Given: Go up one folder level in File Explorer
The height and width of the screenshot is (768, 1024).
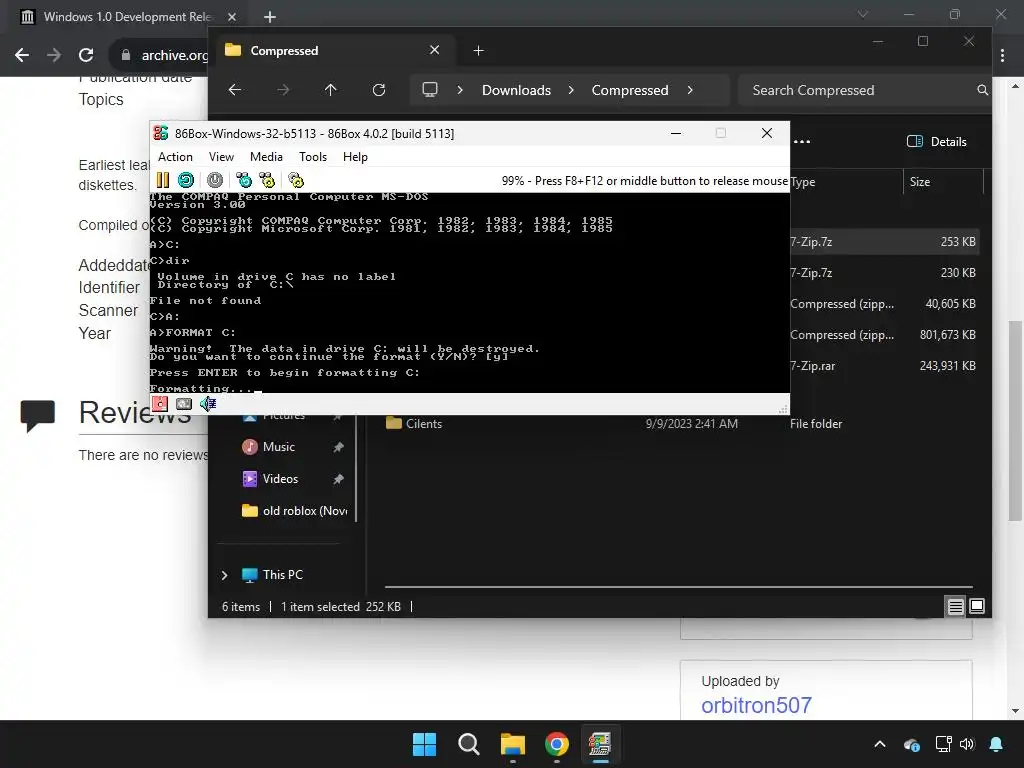Looking at the screenshot, I should (330, 90).
